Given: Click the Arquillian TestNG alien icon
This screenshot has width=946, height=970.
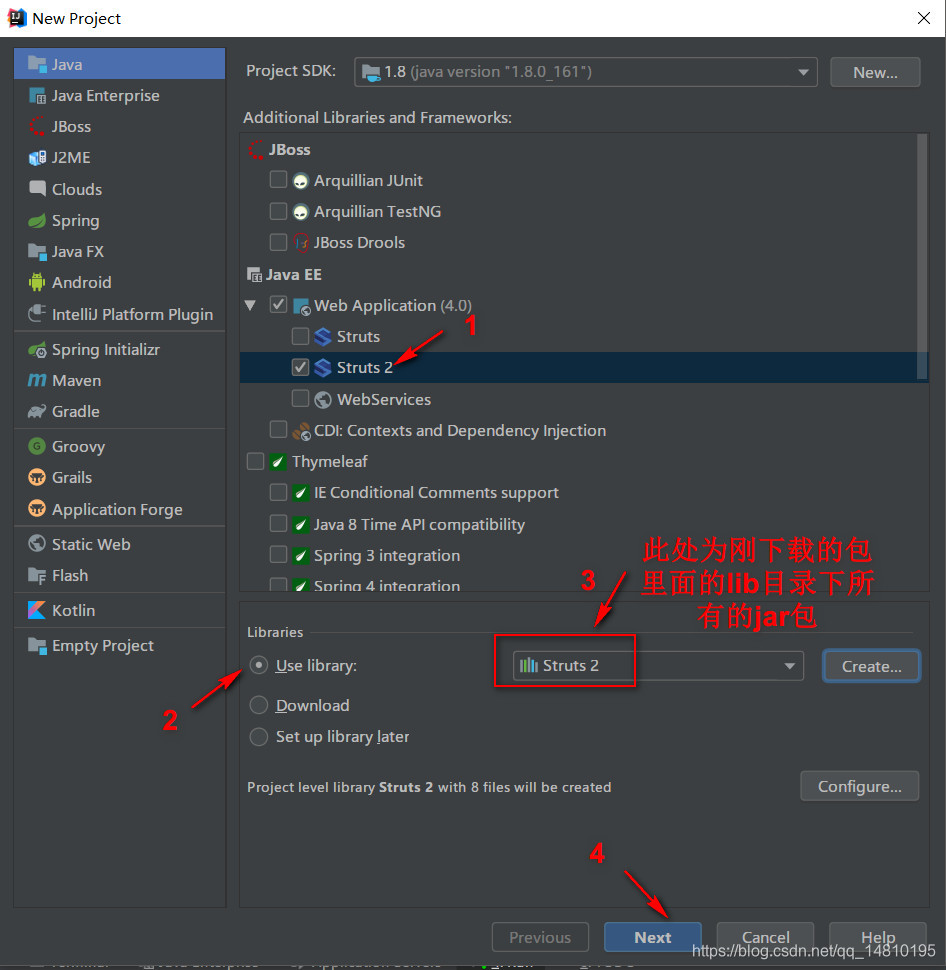Looking at the screenshot, I should [x=301, y=212].
